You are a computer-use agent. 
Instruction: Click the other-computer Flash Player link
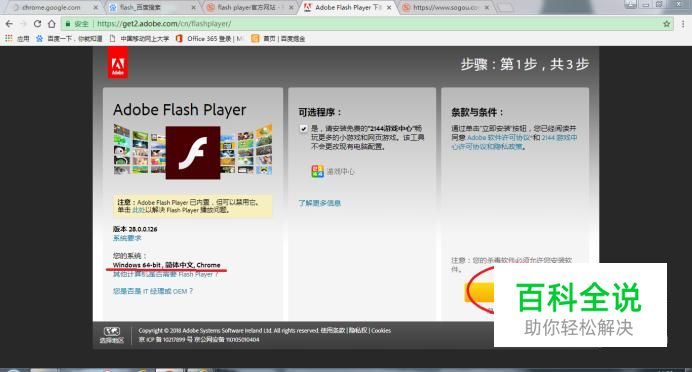click(x=166, y=274)
